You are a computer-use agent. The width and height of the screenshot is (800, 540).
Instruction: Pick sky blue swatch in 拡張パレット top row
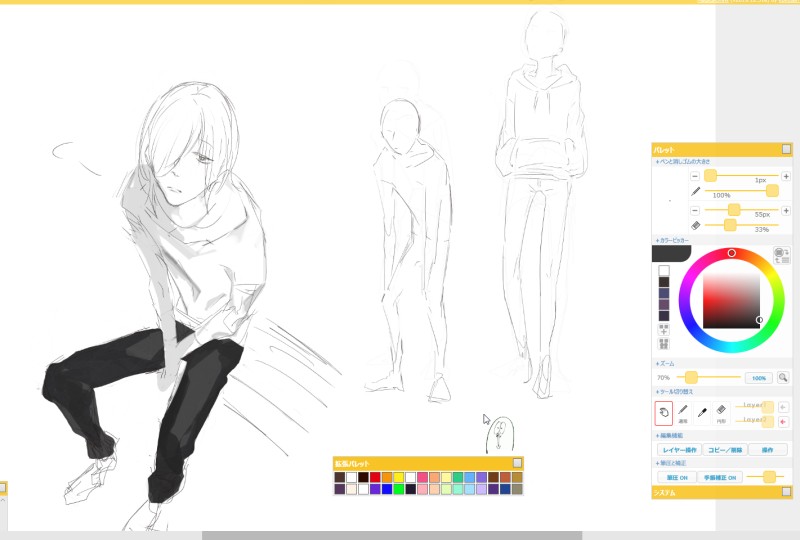[x=469, y=477]
